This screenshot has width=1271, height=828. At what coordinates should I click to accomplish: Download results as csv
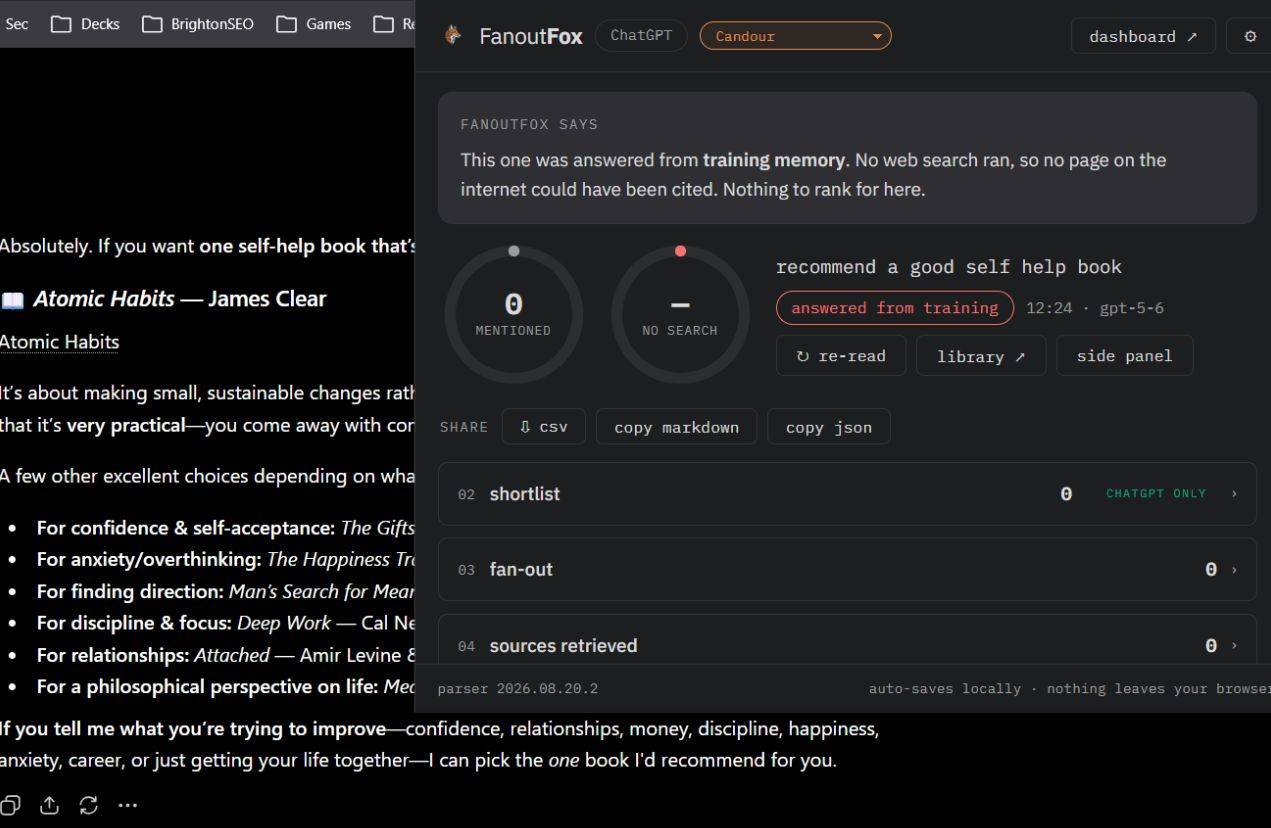point(543,427)
